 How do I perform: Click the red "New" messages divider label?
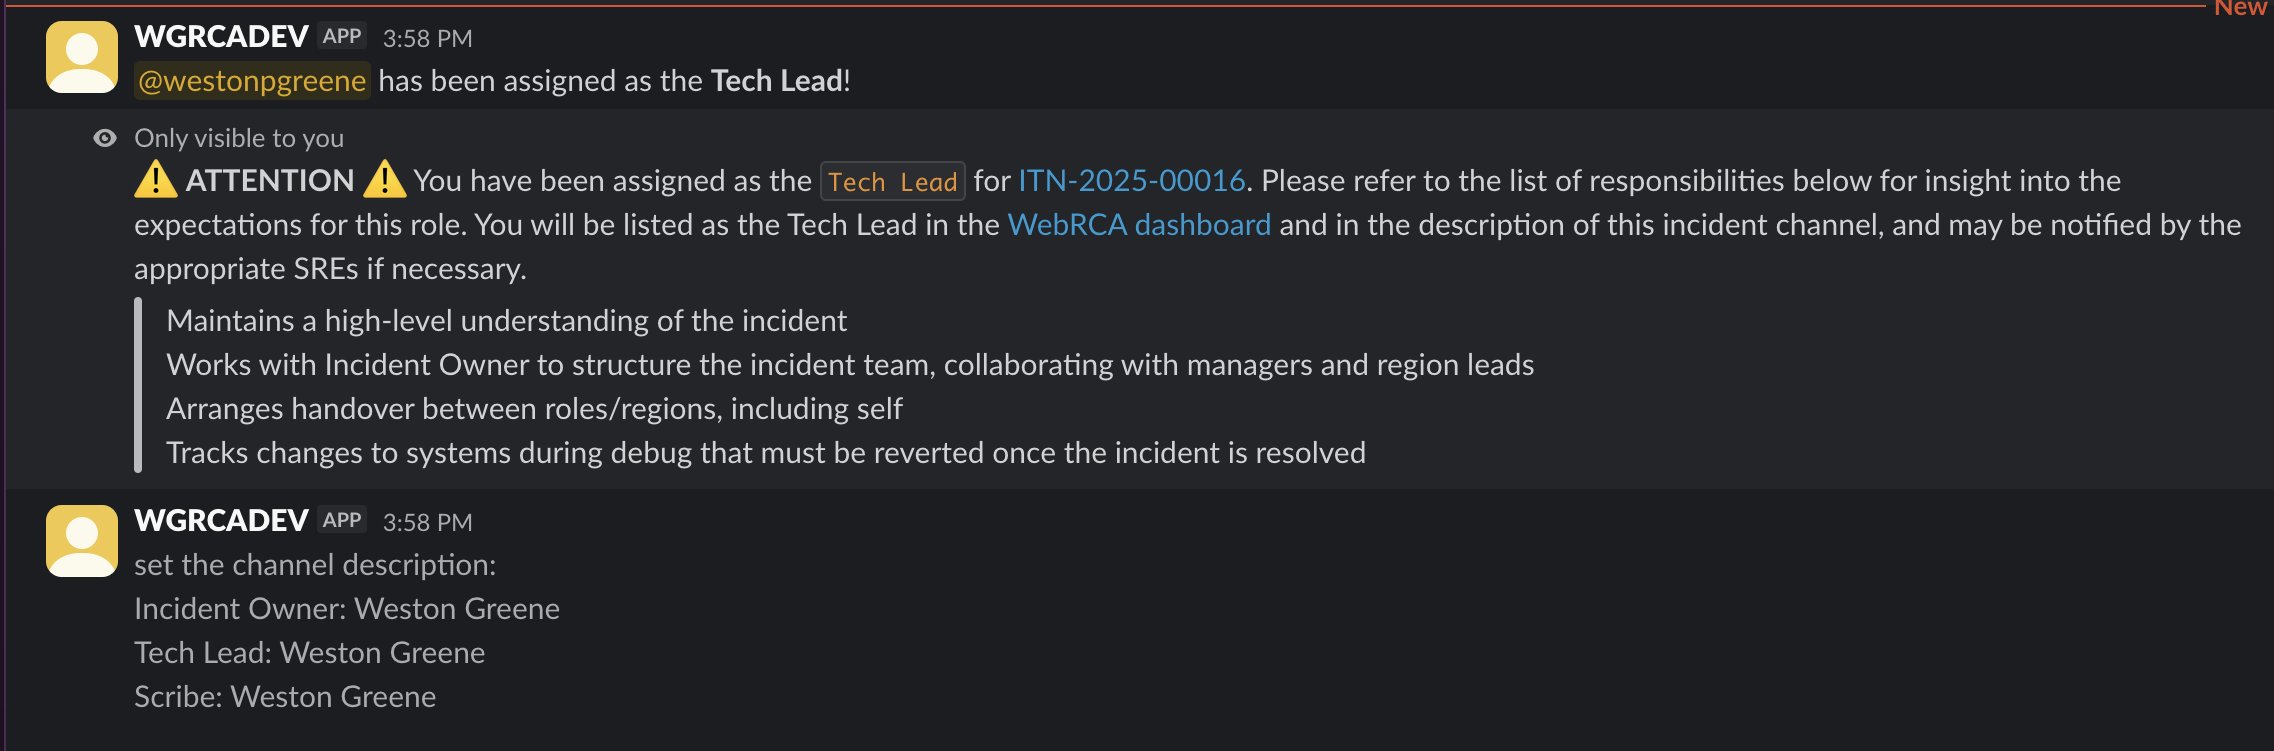(x=2240, y=8)
